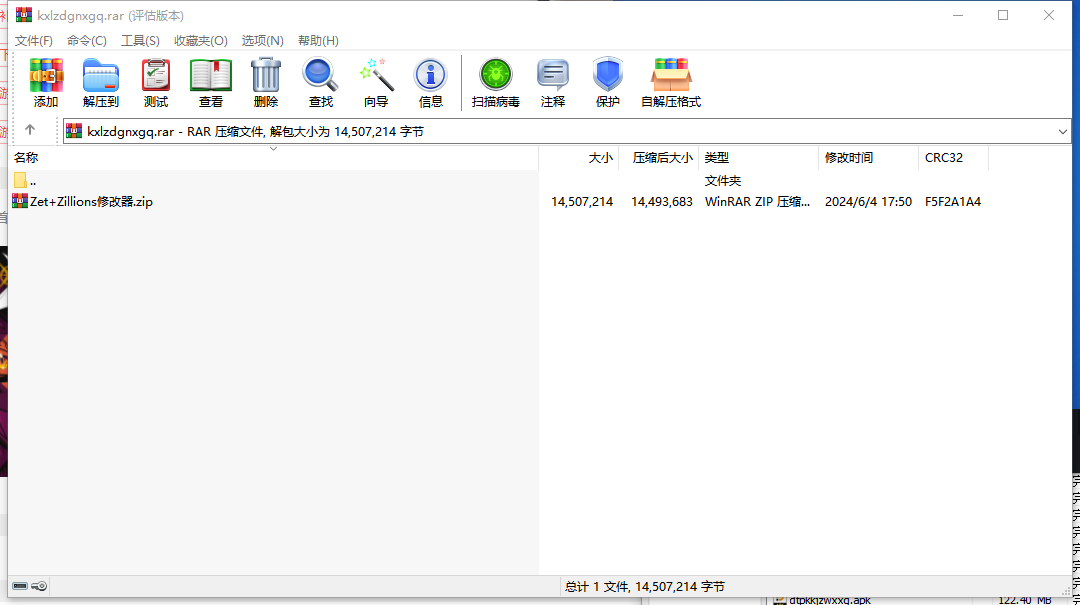The height and width of the screenshot is (605, 1080).
Task: Open the 选项(N) menu
Action: (262, 41)
